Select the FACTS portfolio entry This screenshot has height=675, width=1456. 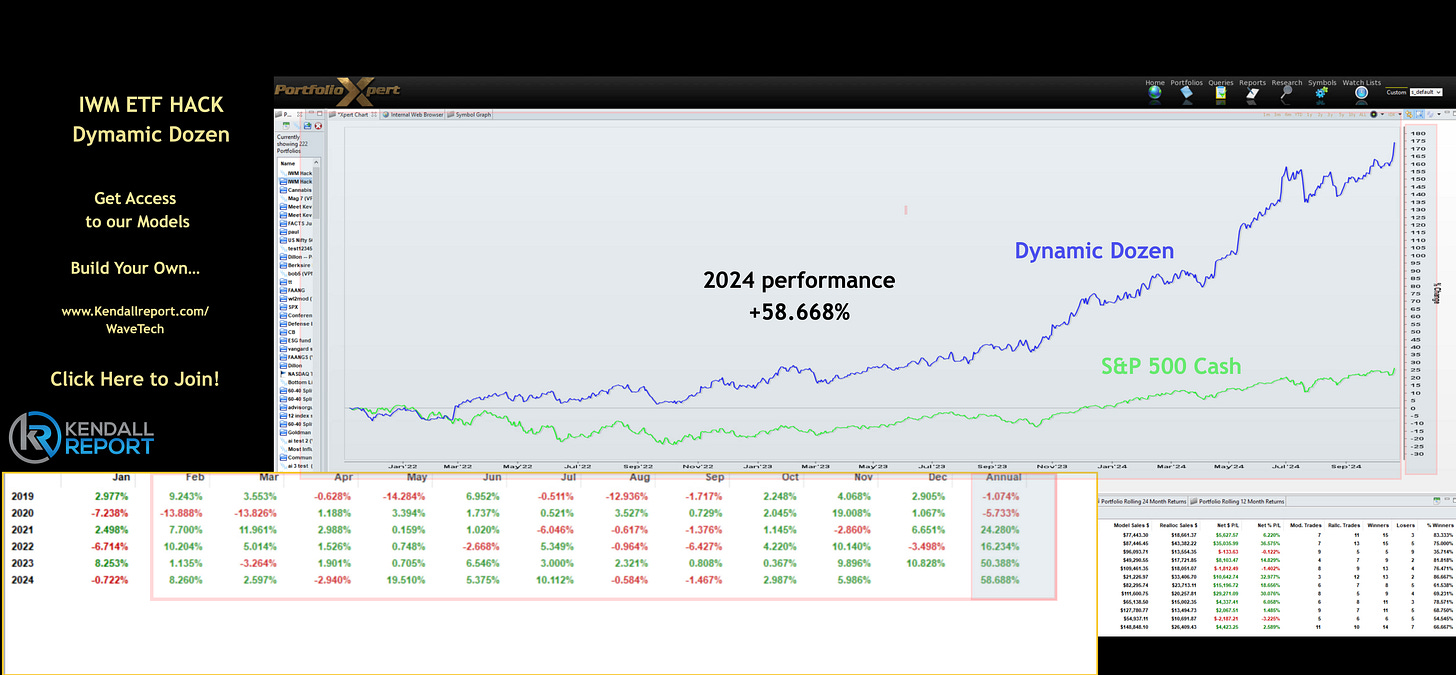click(297, 223)
